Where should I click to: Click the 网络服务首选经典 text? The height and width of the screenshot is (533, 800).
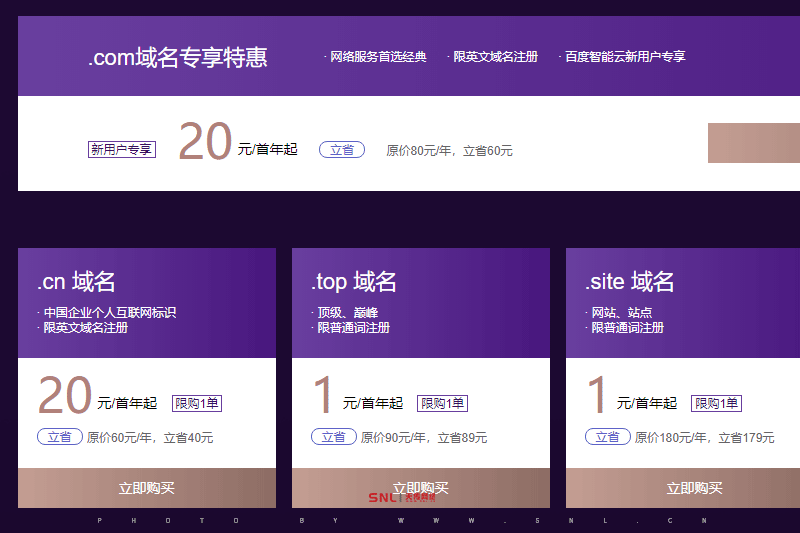(378, 57)
